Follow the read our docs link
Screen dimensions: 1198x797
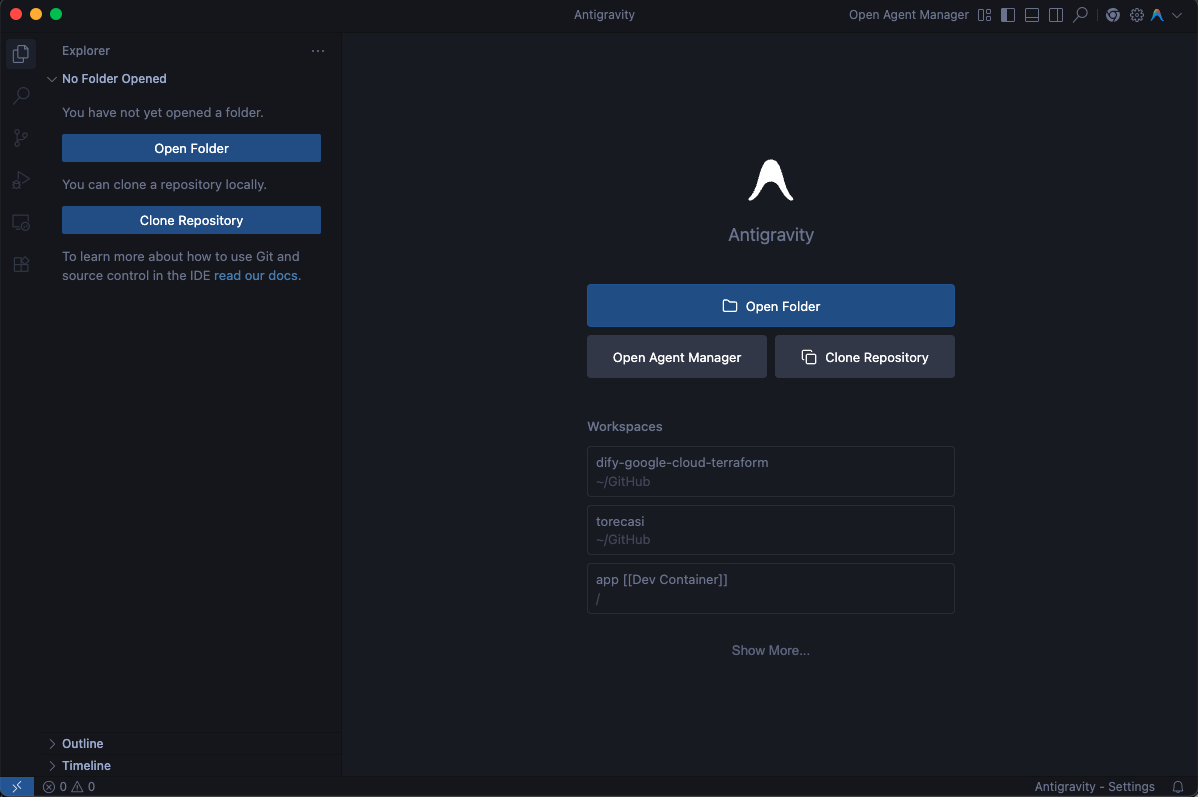pos(257,275)
